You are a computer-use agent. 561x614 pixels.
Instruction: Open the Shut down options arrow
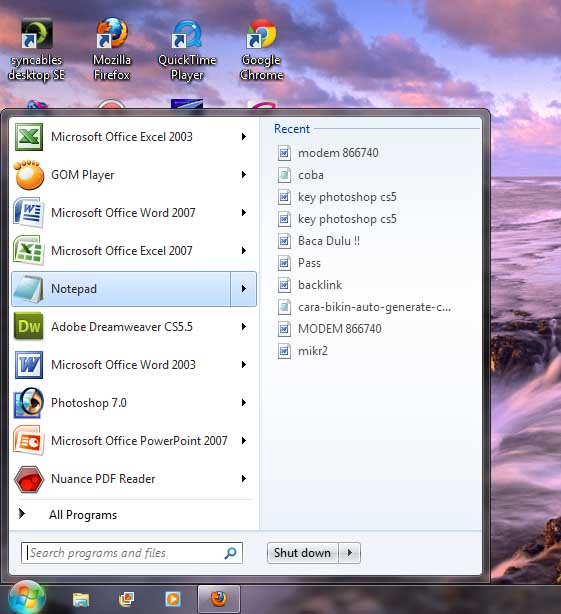coord(350,553)
